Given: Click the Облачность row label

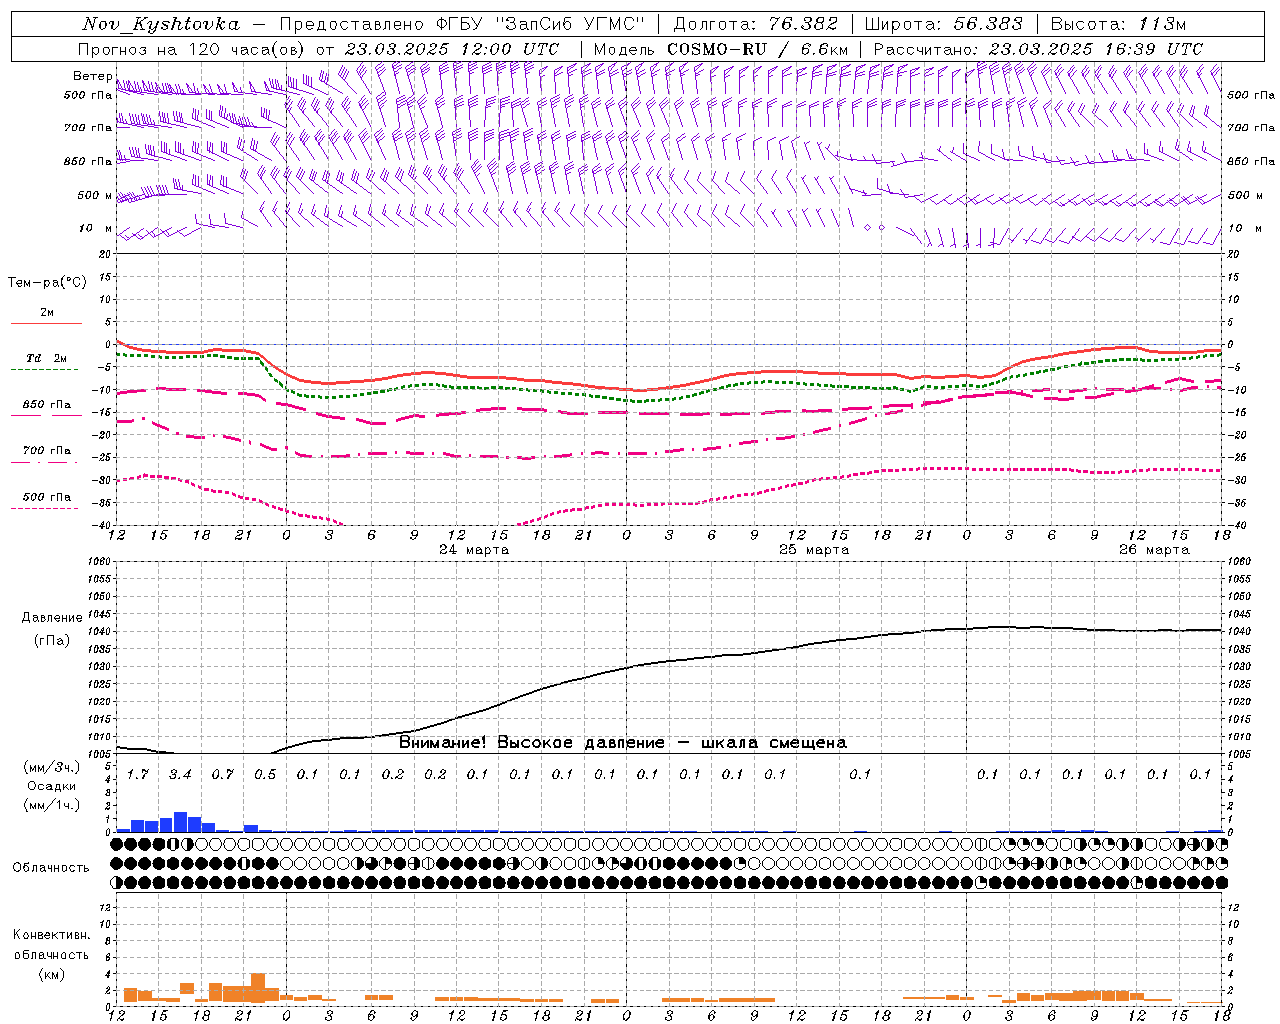Looking at the screenshot, I should (x=51, y=867).
